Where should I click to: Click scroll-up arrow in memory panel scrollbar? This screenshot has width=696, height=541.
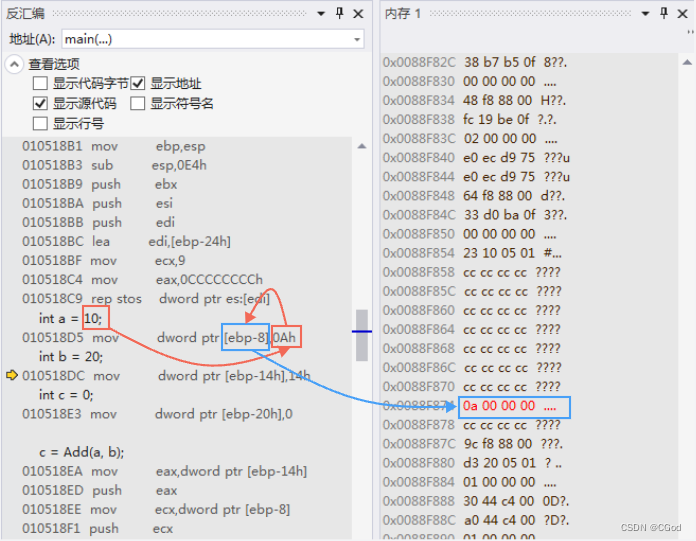click(687, 63)
